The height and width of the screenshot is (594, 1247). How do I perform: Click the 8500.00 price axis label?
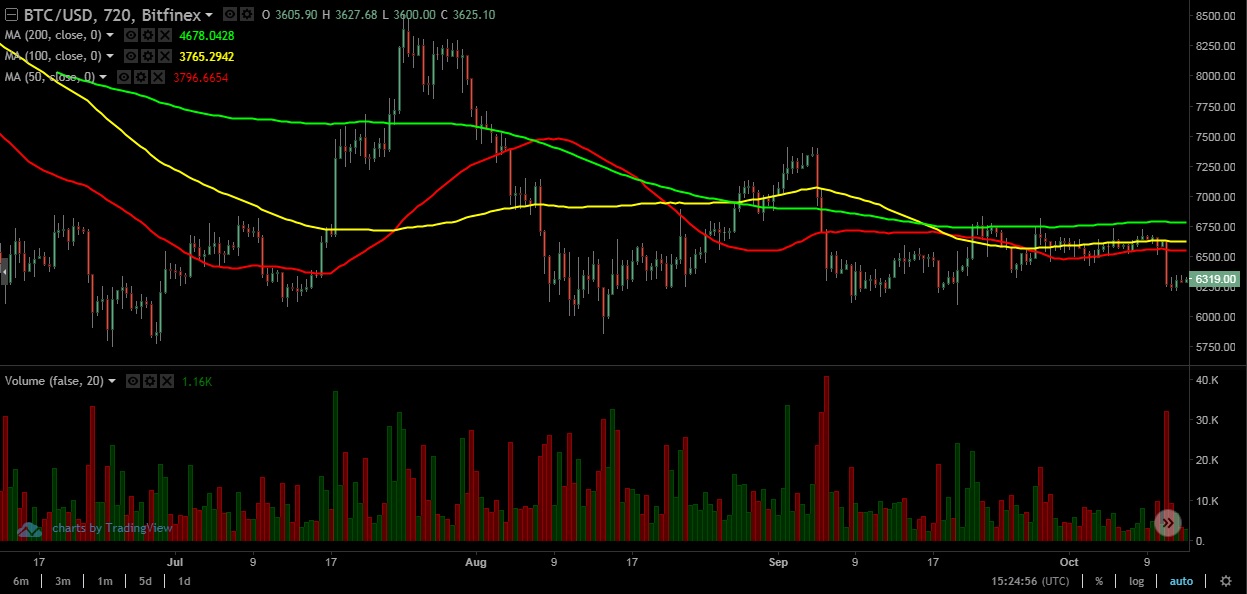point(1217,16)
